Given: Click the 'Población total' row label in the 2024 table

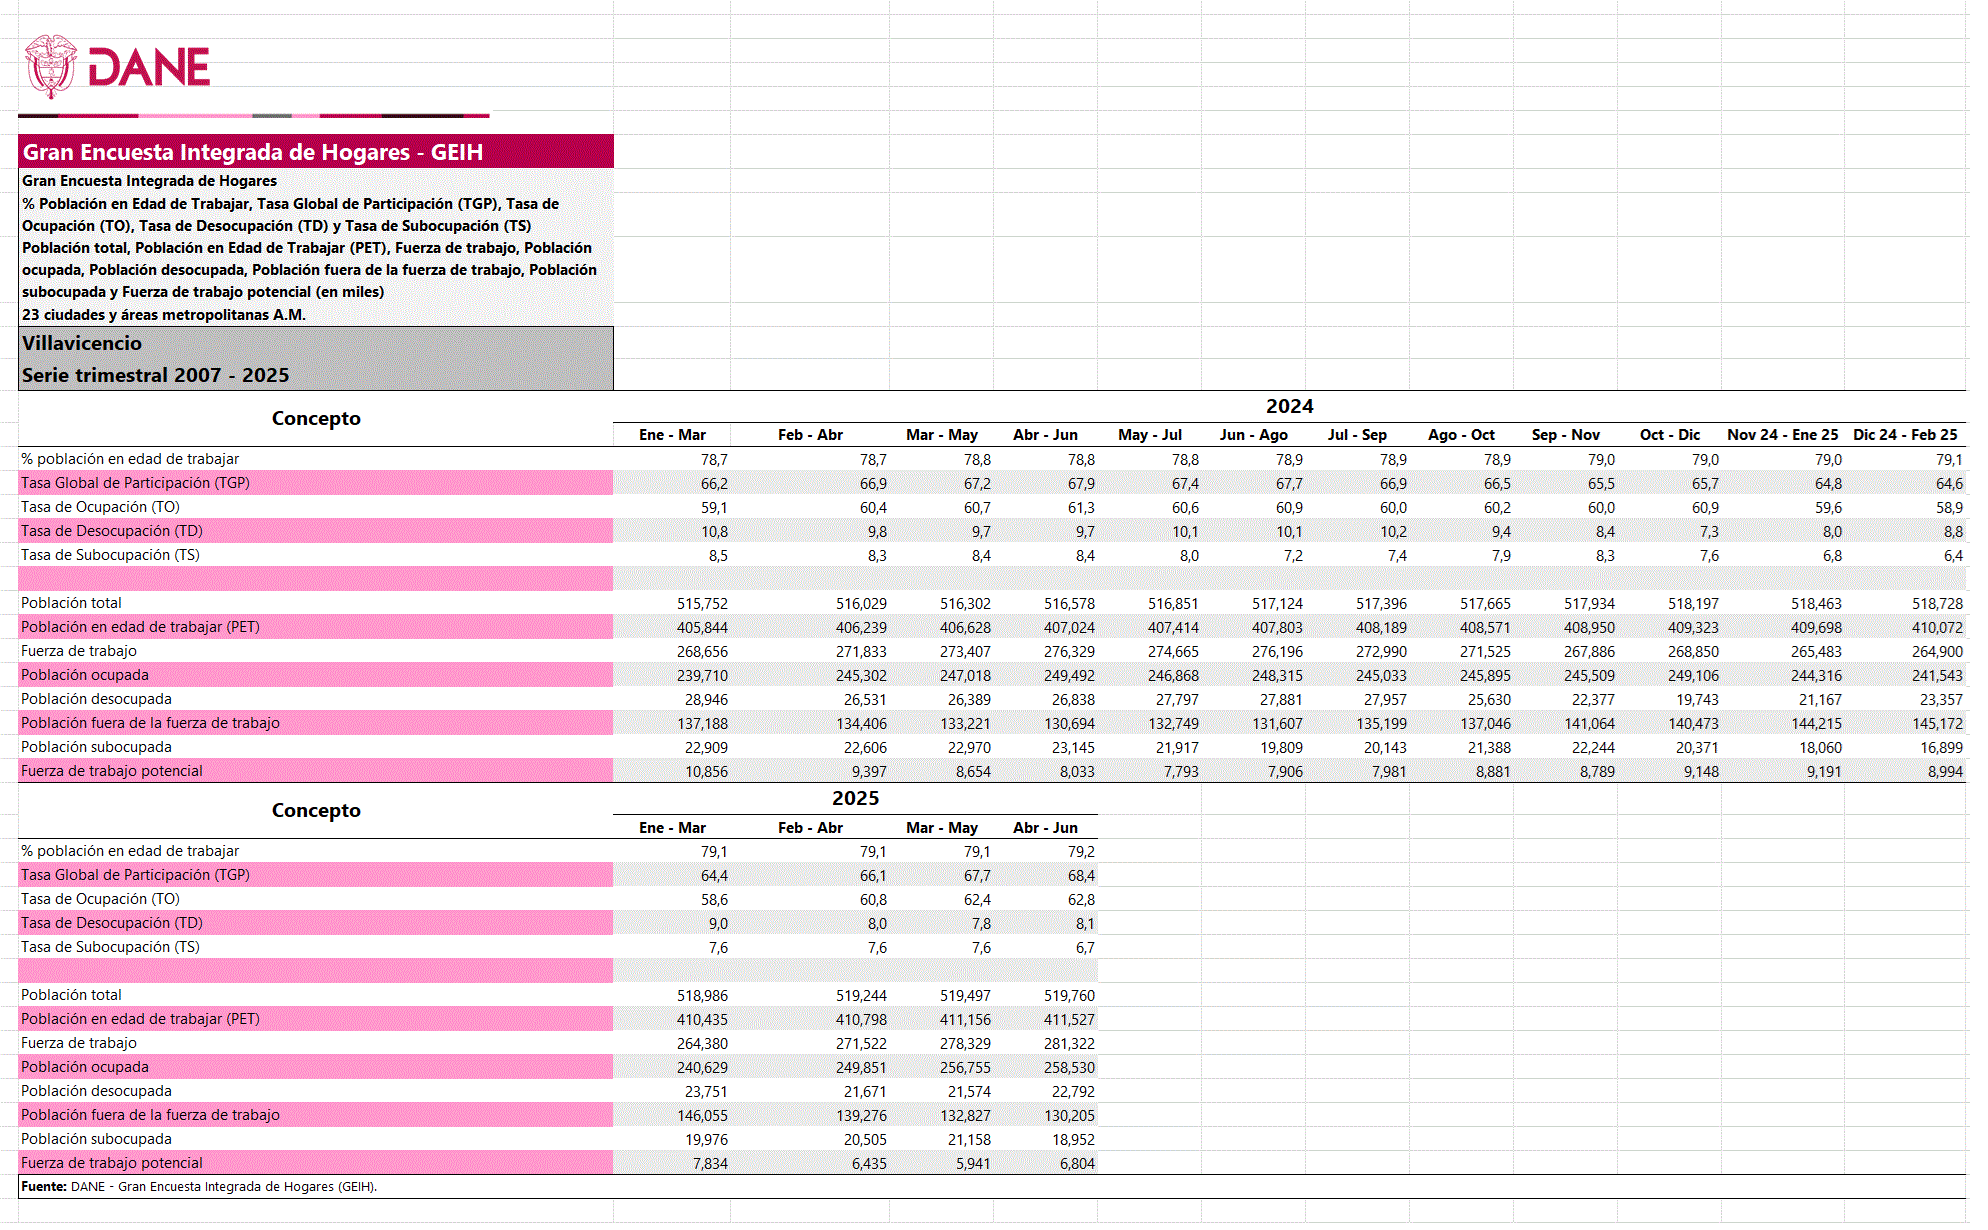Looking at the screenshot, I should point(71,603).
